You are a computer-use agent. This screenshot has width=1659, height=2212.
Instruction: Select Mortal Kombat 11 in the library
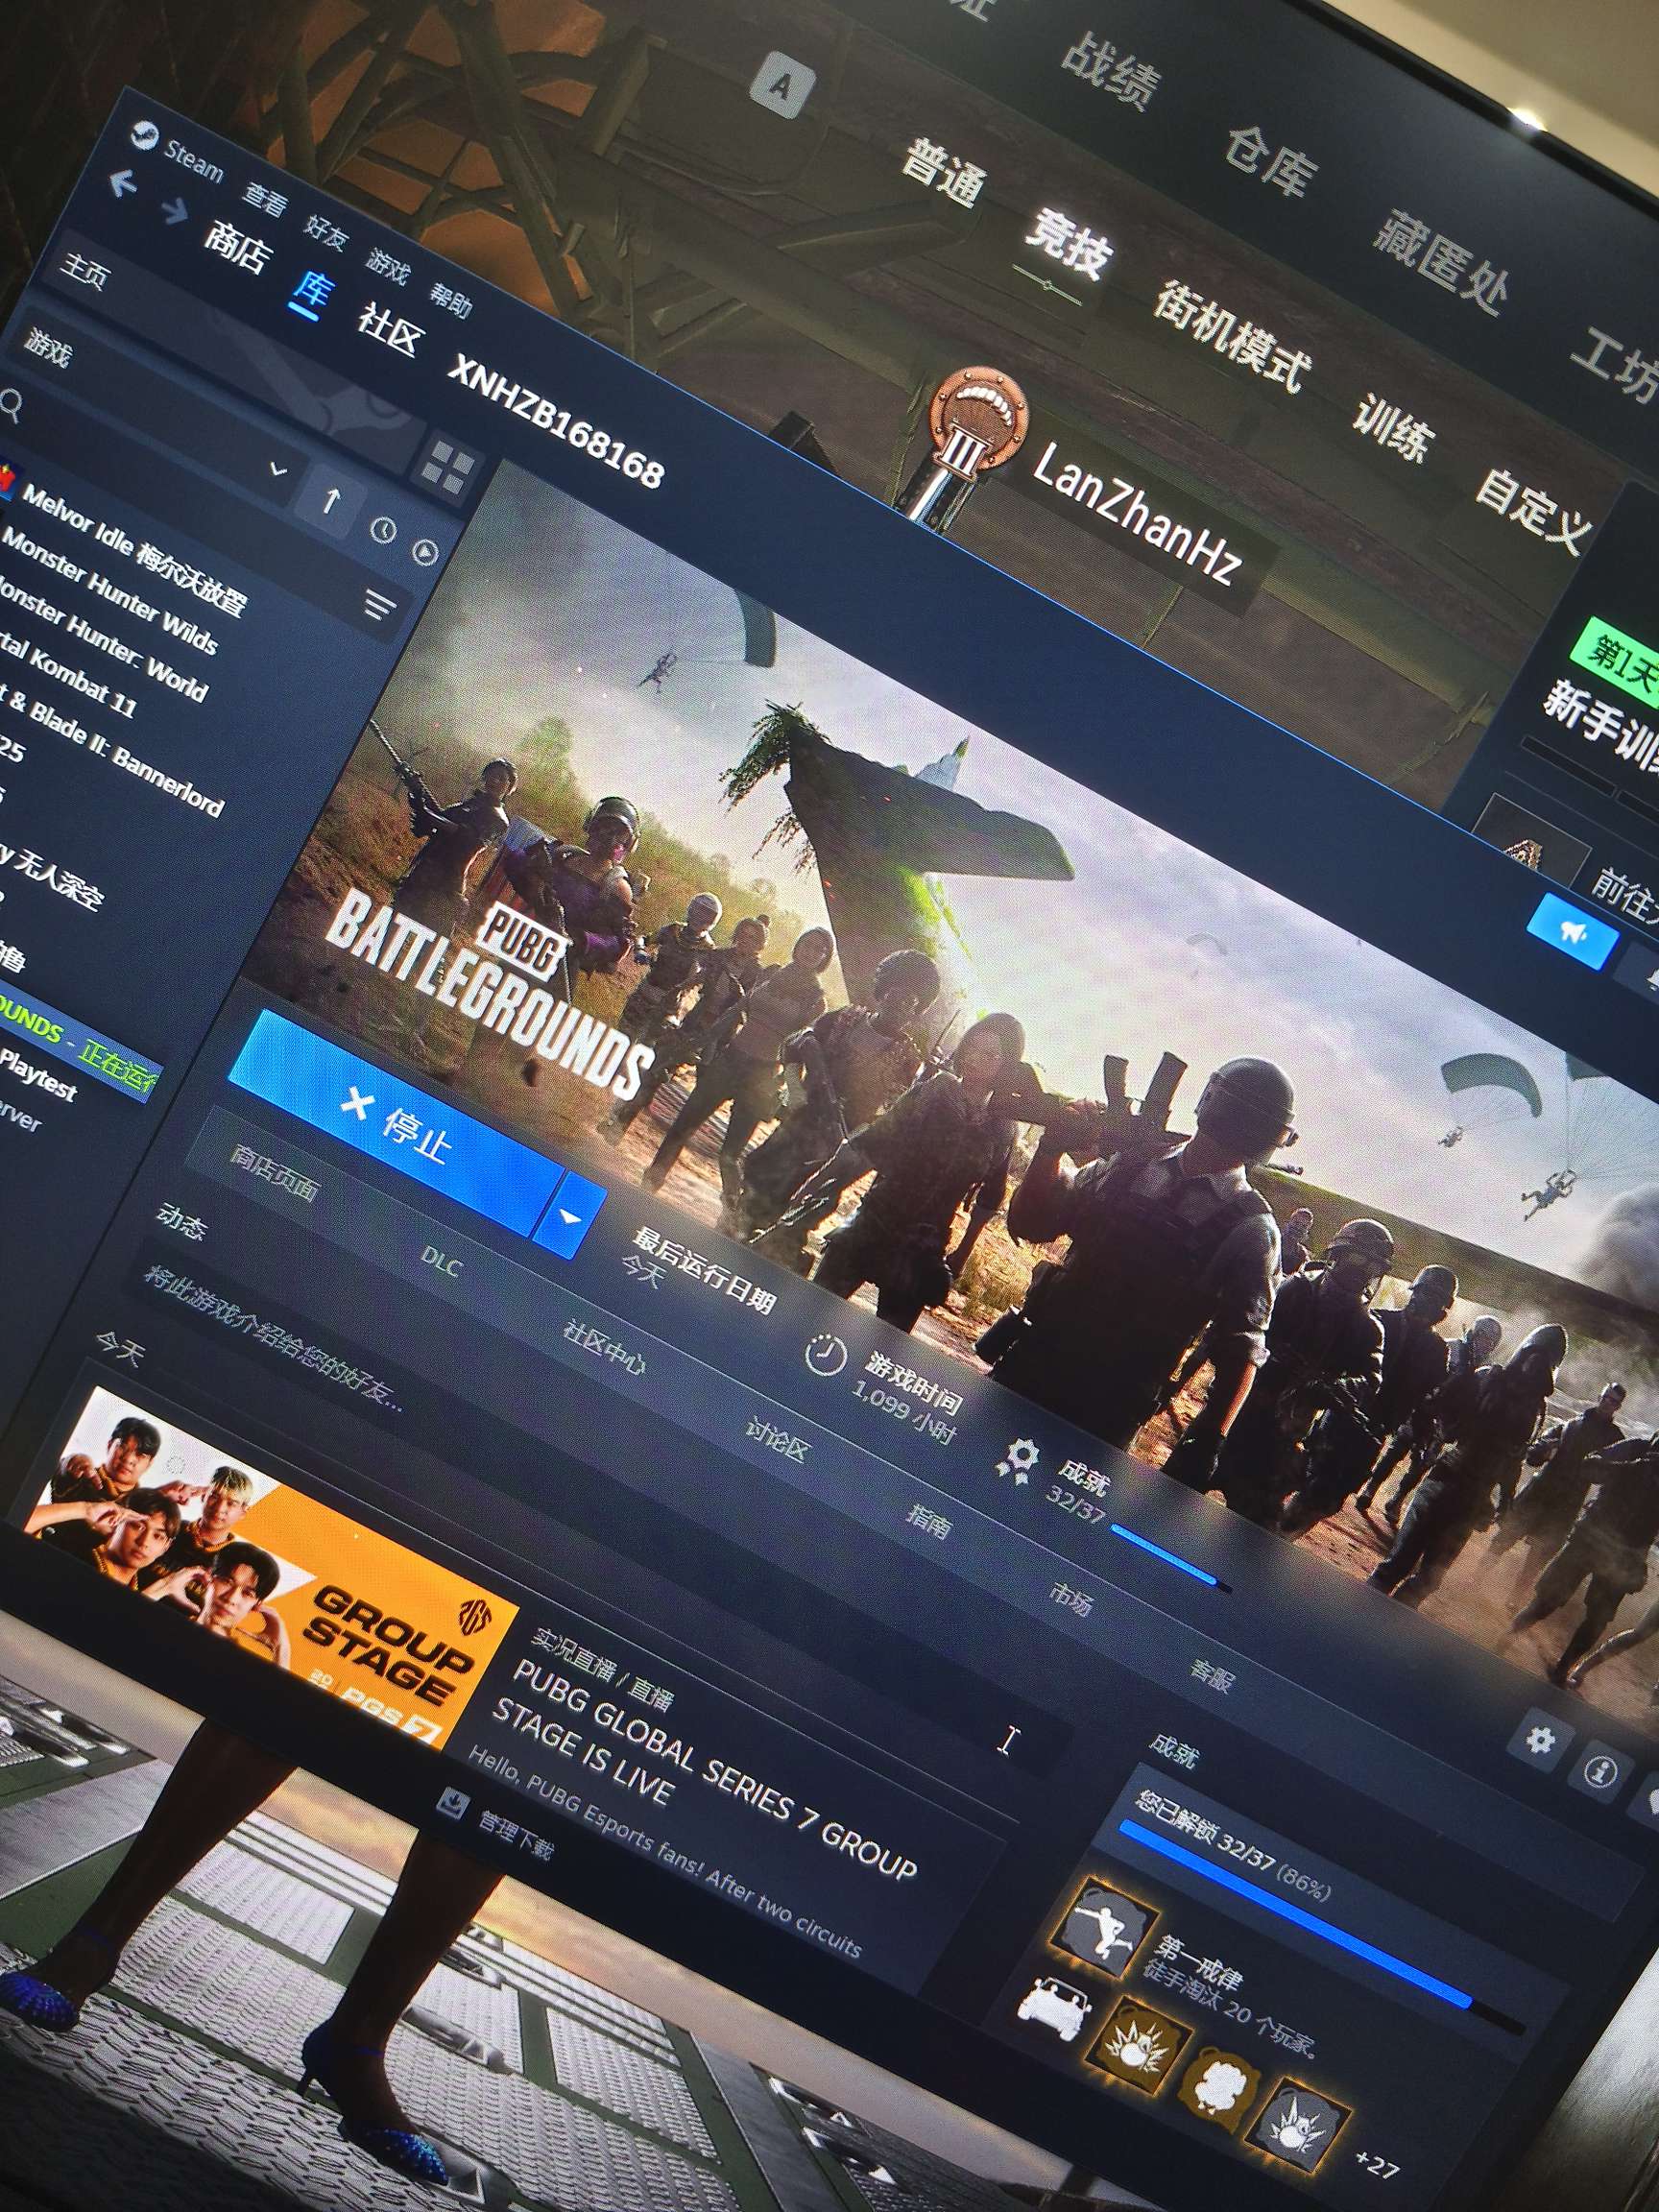68,678
